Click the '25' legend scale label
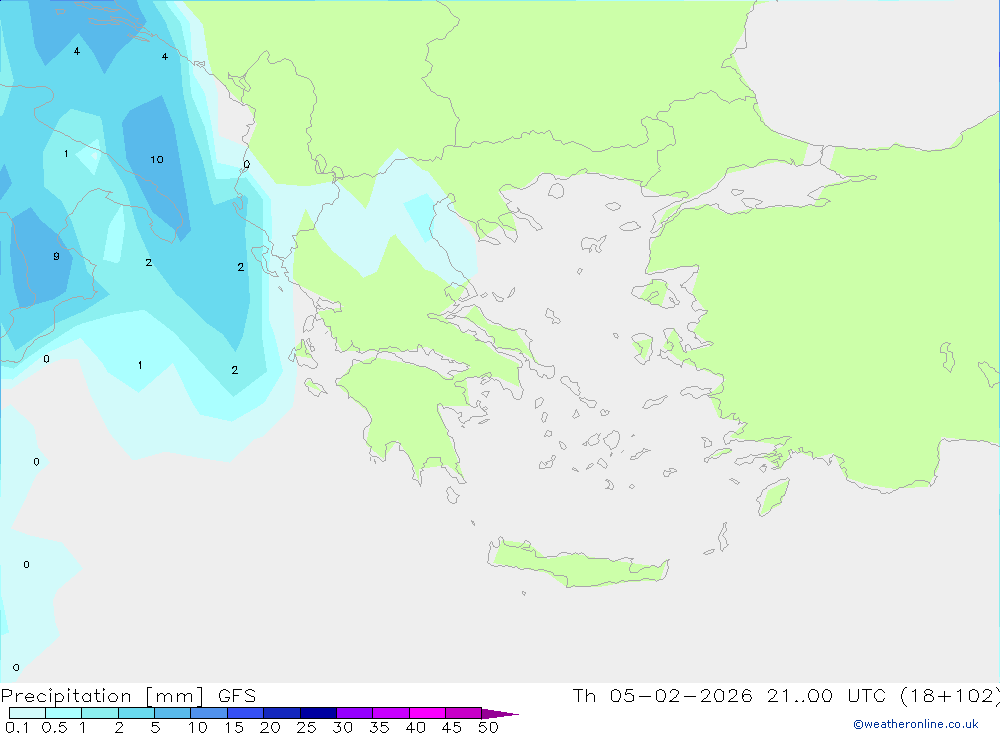The width and height of the screenshot is (1000, 733). pos(307,727)
